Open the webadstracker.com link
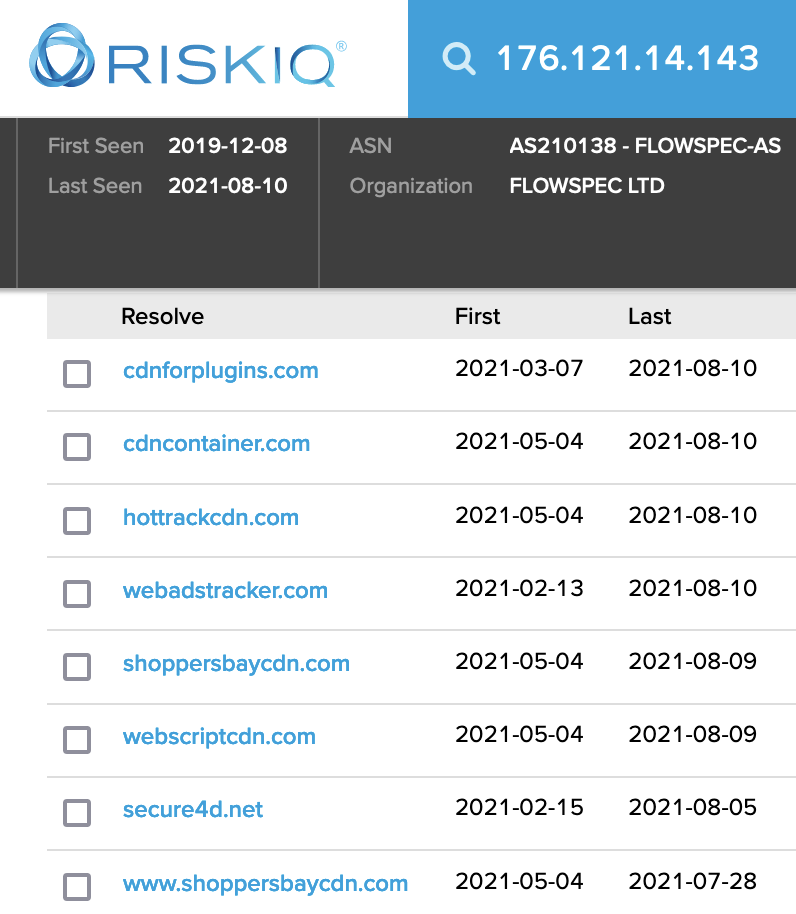 coord(225,590)
